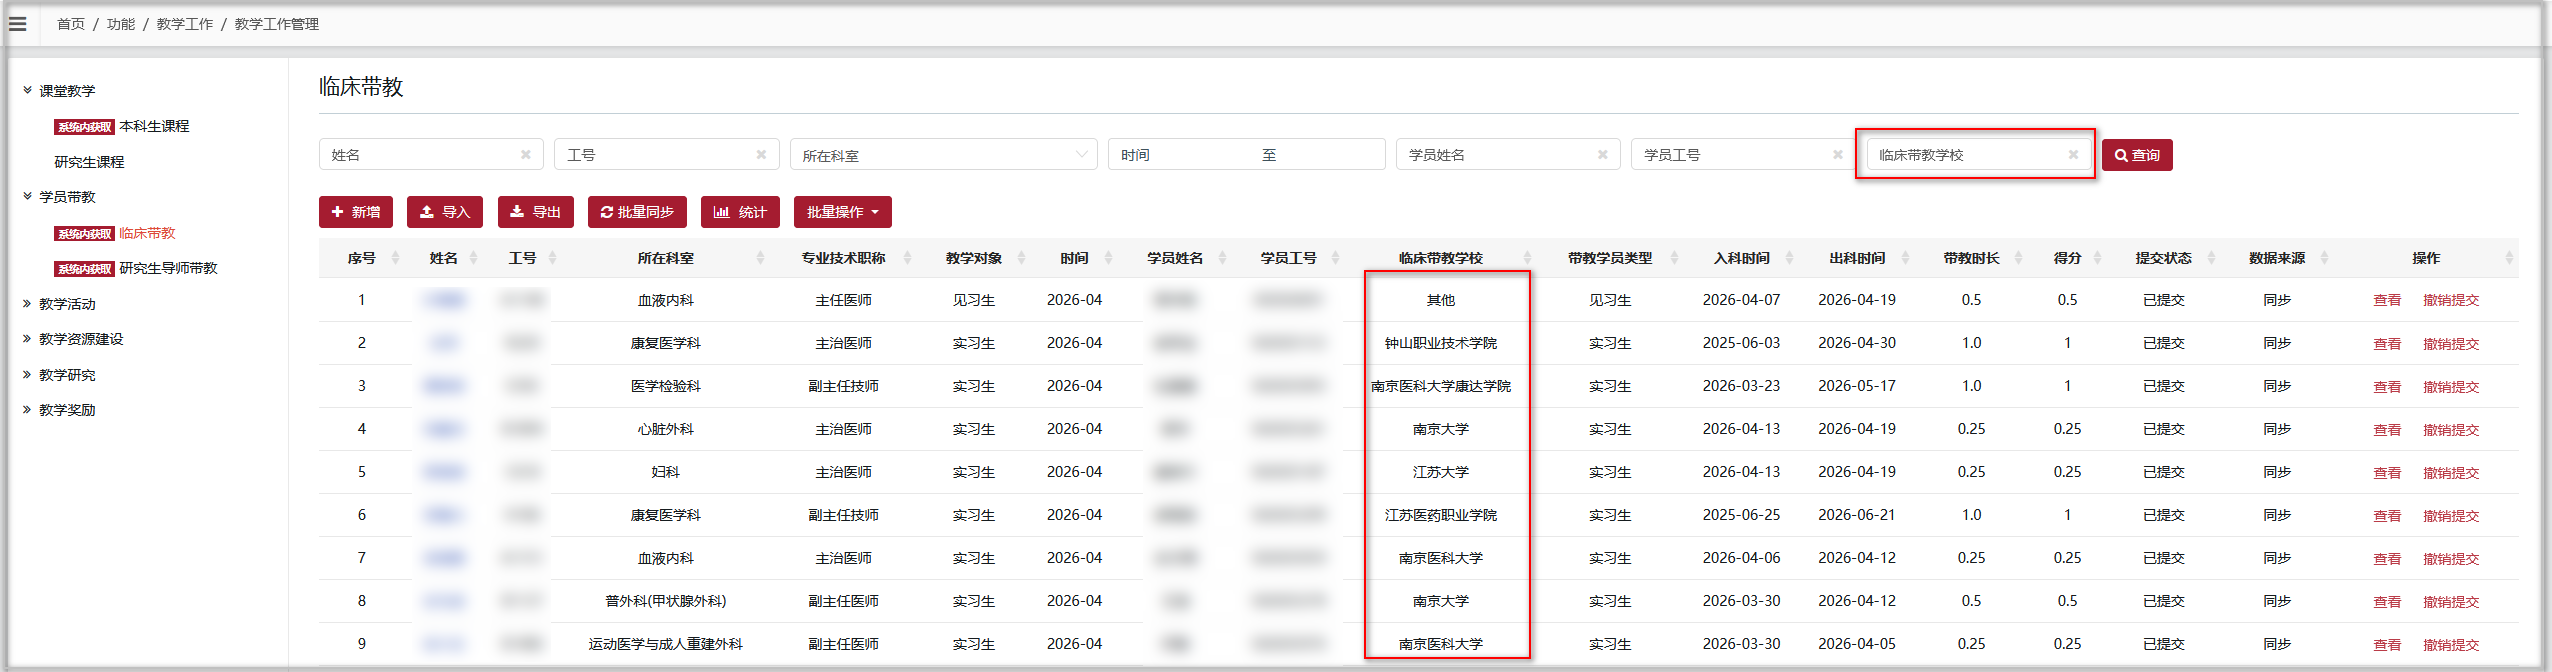The image size is (2552, 672).
Task: Go to 功能 breadcrumb
Action: 120,24
